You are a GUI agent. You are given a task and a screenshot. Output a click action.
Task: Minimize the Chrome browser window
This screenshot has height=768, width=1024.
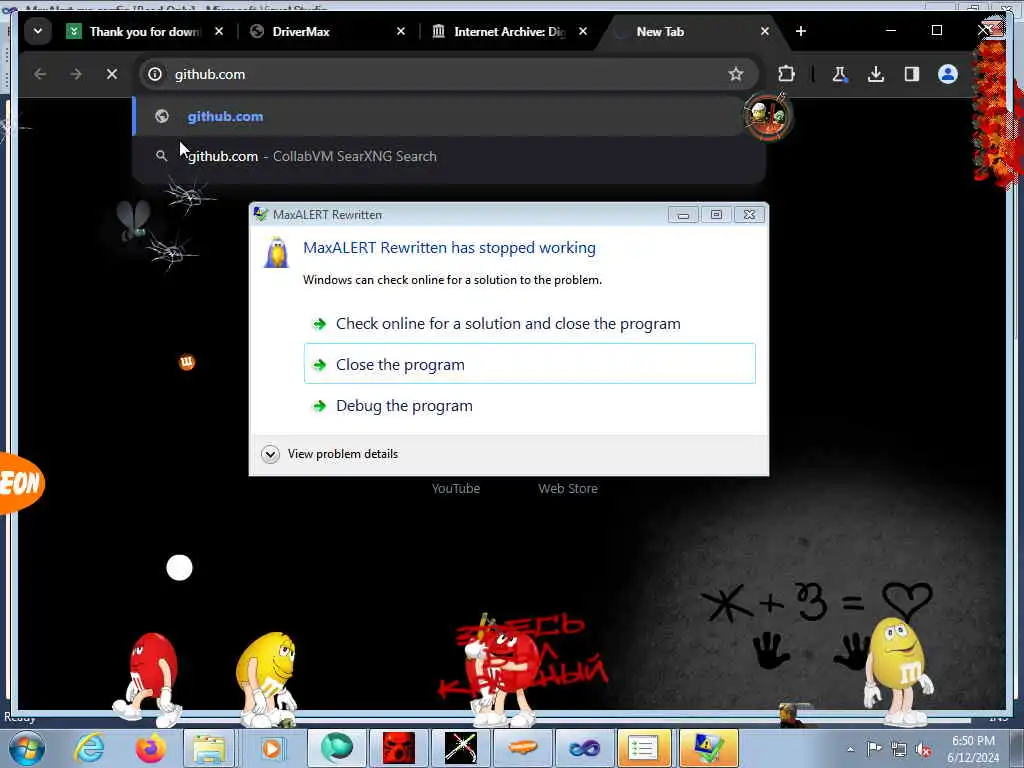(x=891, y=31)
